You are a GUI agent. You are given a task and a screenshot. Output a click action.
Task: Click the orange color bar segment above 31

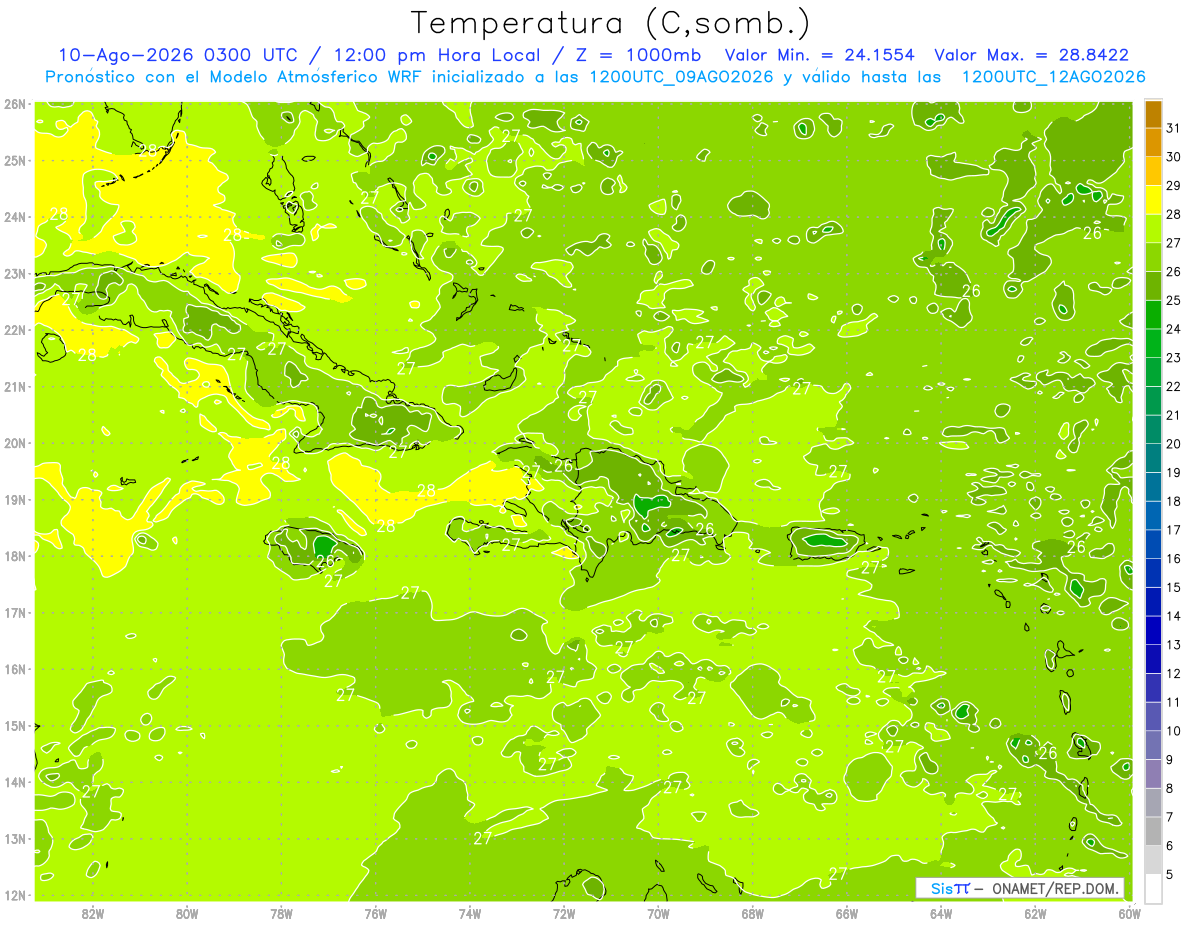(1153, 115)
